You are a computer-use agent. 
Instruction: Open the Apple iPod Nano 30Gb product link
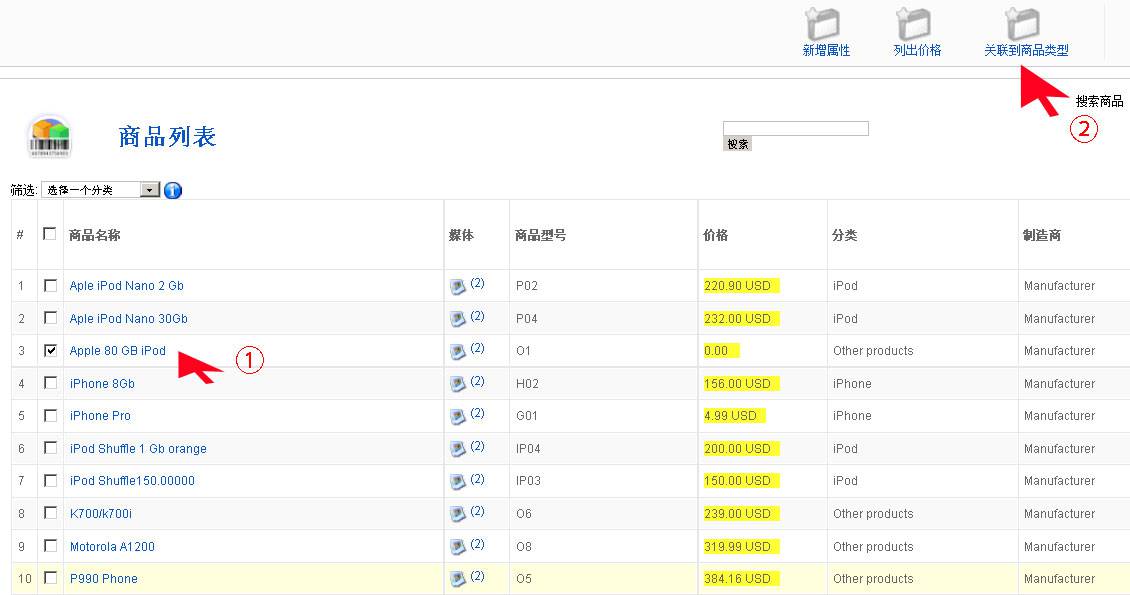click(x=127, y=318)
